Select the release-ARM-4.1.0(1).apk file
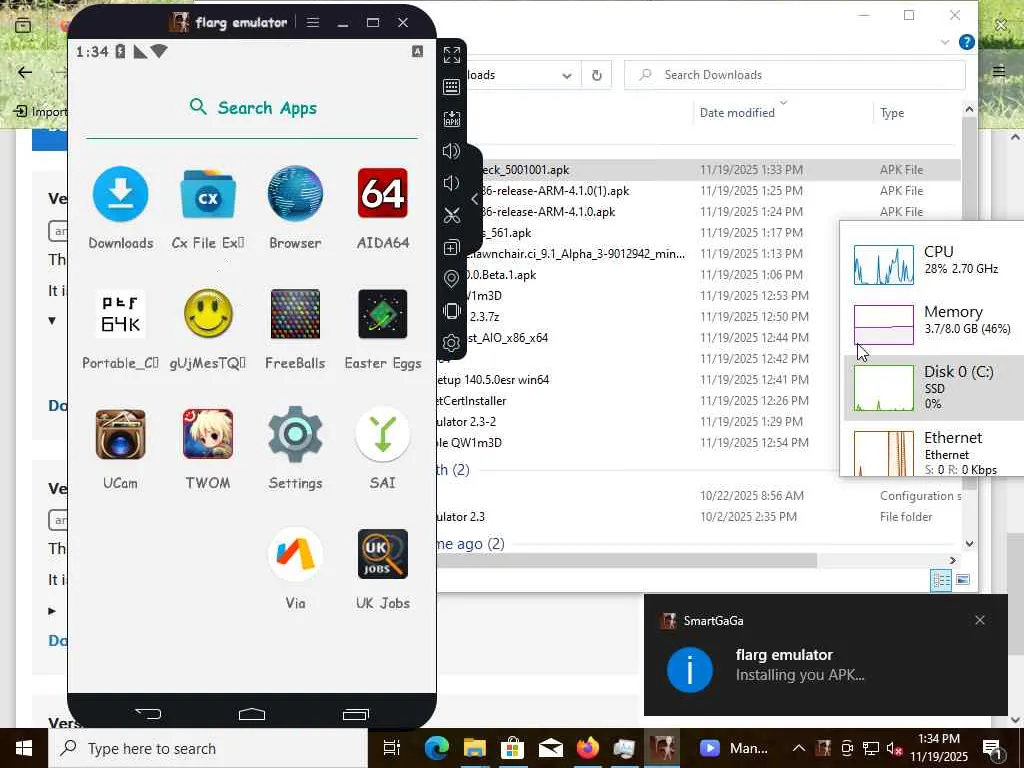Viewport: 1024px width, 768px height. click(699, 191)
